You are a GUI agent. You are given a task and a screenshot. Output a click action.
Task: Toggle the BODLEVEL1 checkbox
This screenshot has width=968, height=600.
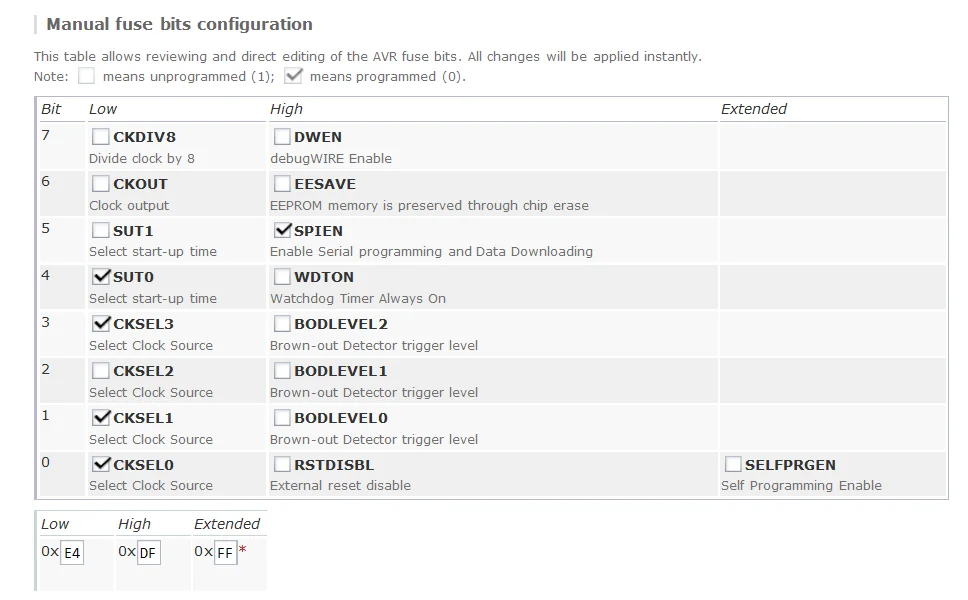(x=282, y=371)
